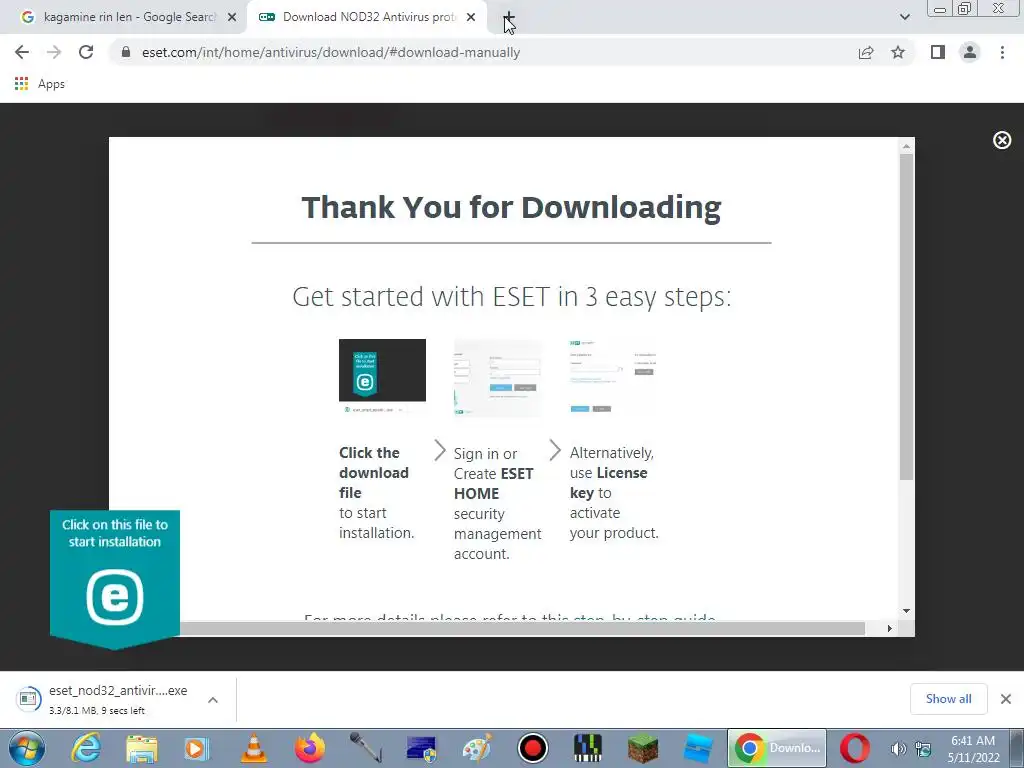Launch VLC media player from taskbar
1024x768 pixels.
(x=253, y=748)
